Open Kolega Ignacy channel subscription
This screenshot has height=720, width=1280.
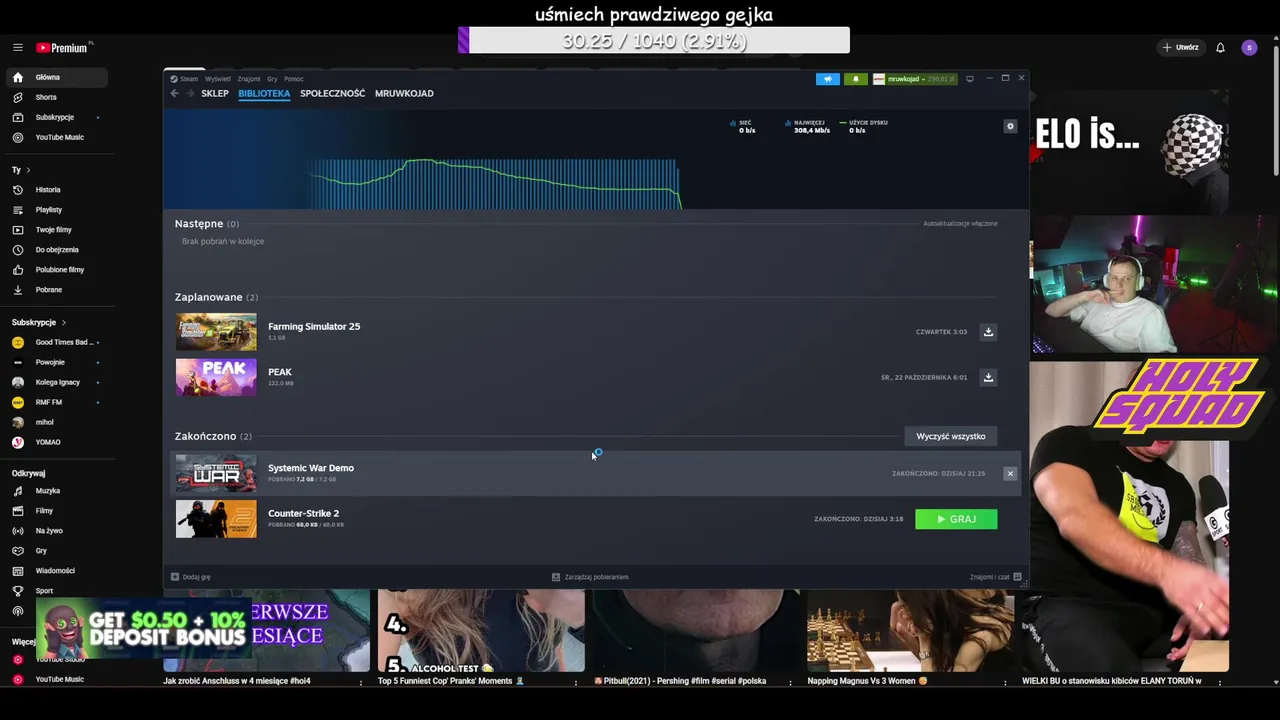(56, 382)
